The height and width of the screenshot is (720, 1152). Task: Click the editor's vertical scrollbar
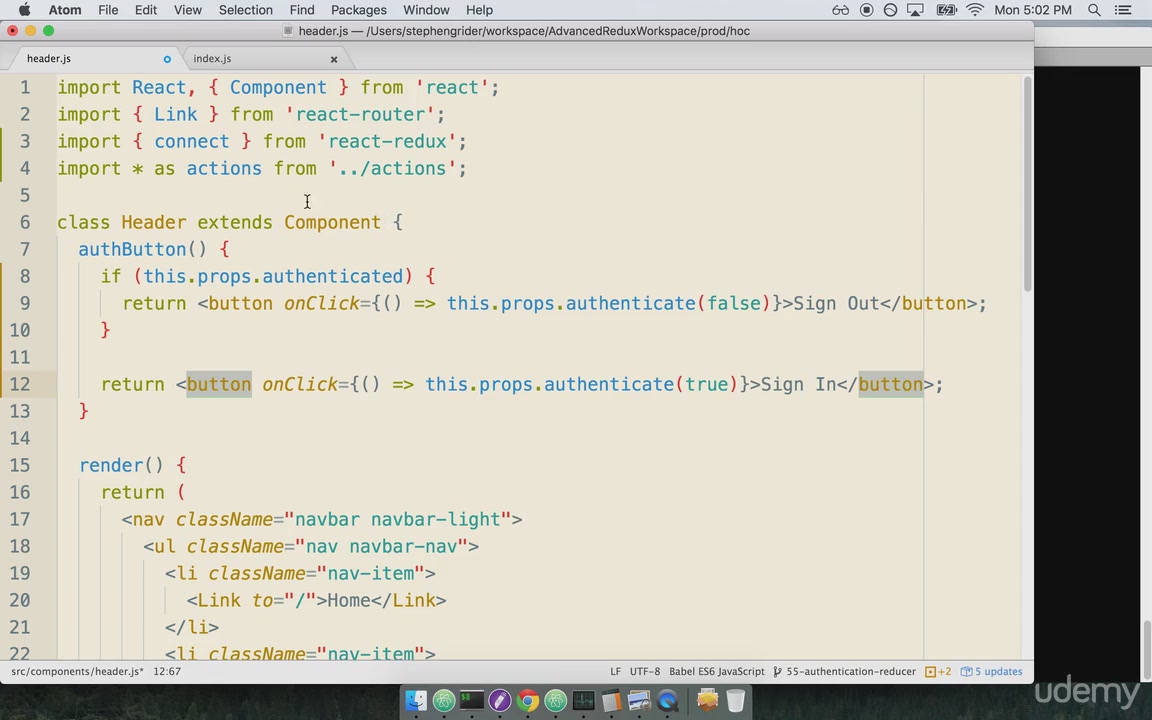click(1027, 180)
